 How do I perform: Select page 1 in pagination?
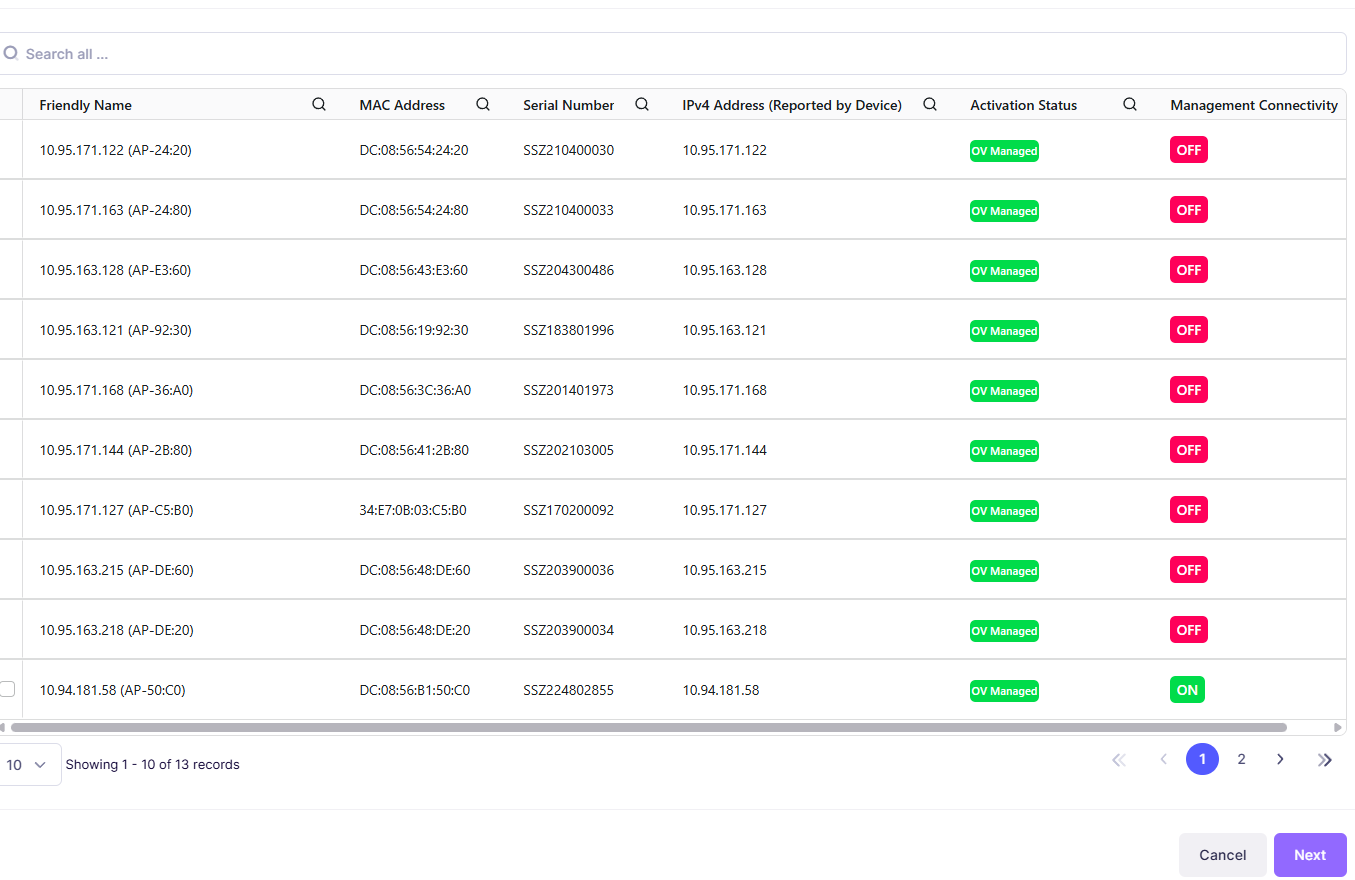[1202, 759]
